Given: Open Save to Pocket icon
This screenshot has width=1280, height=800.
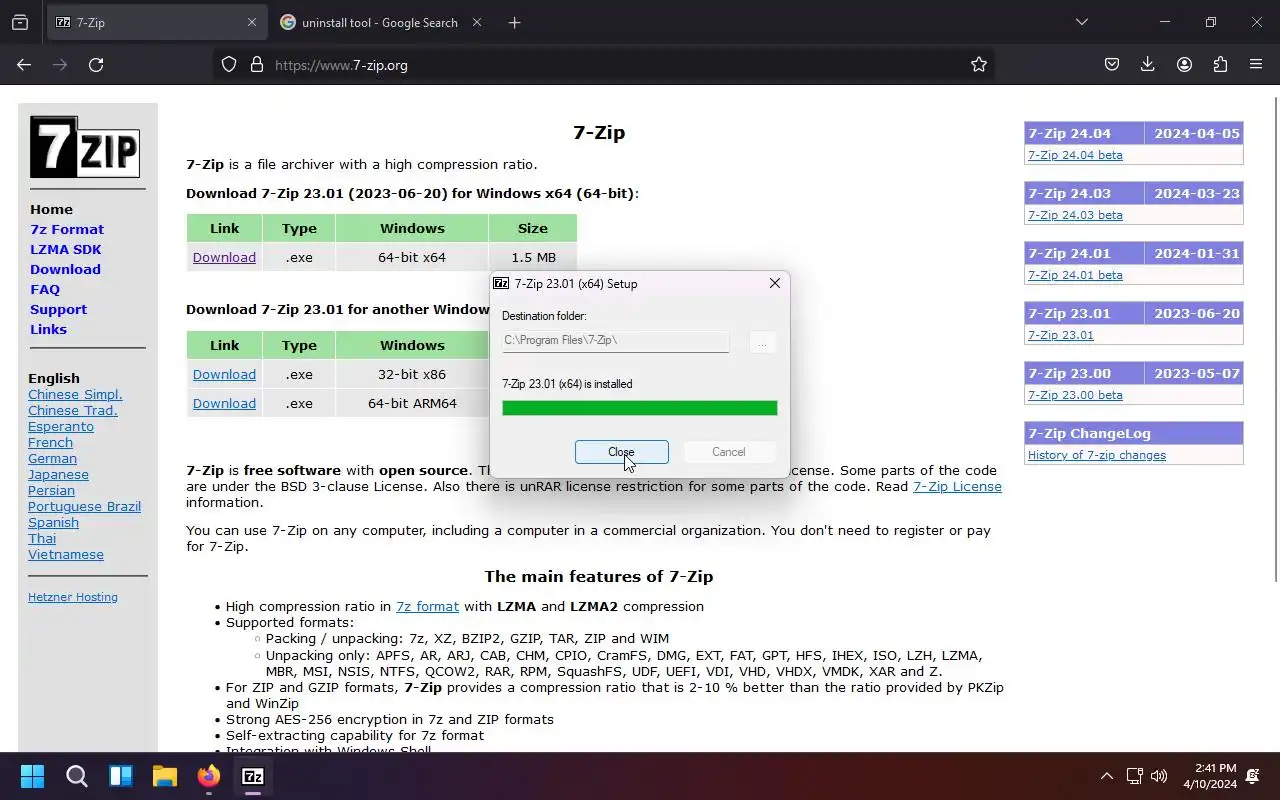Looking at the screenshot, I should pos(1112,64).
